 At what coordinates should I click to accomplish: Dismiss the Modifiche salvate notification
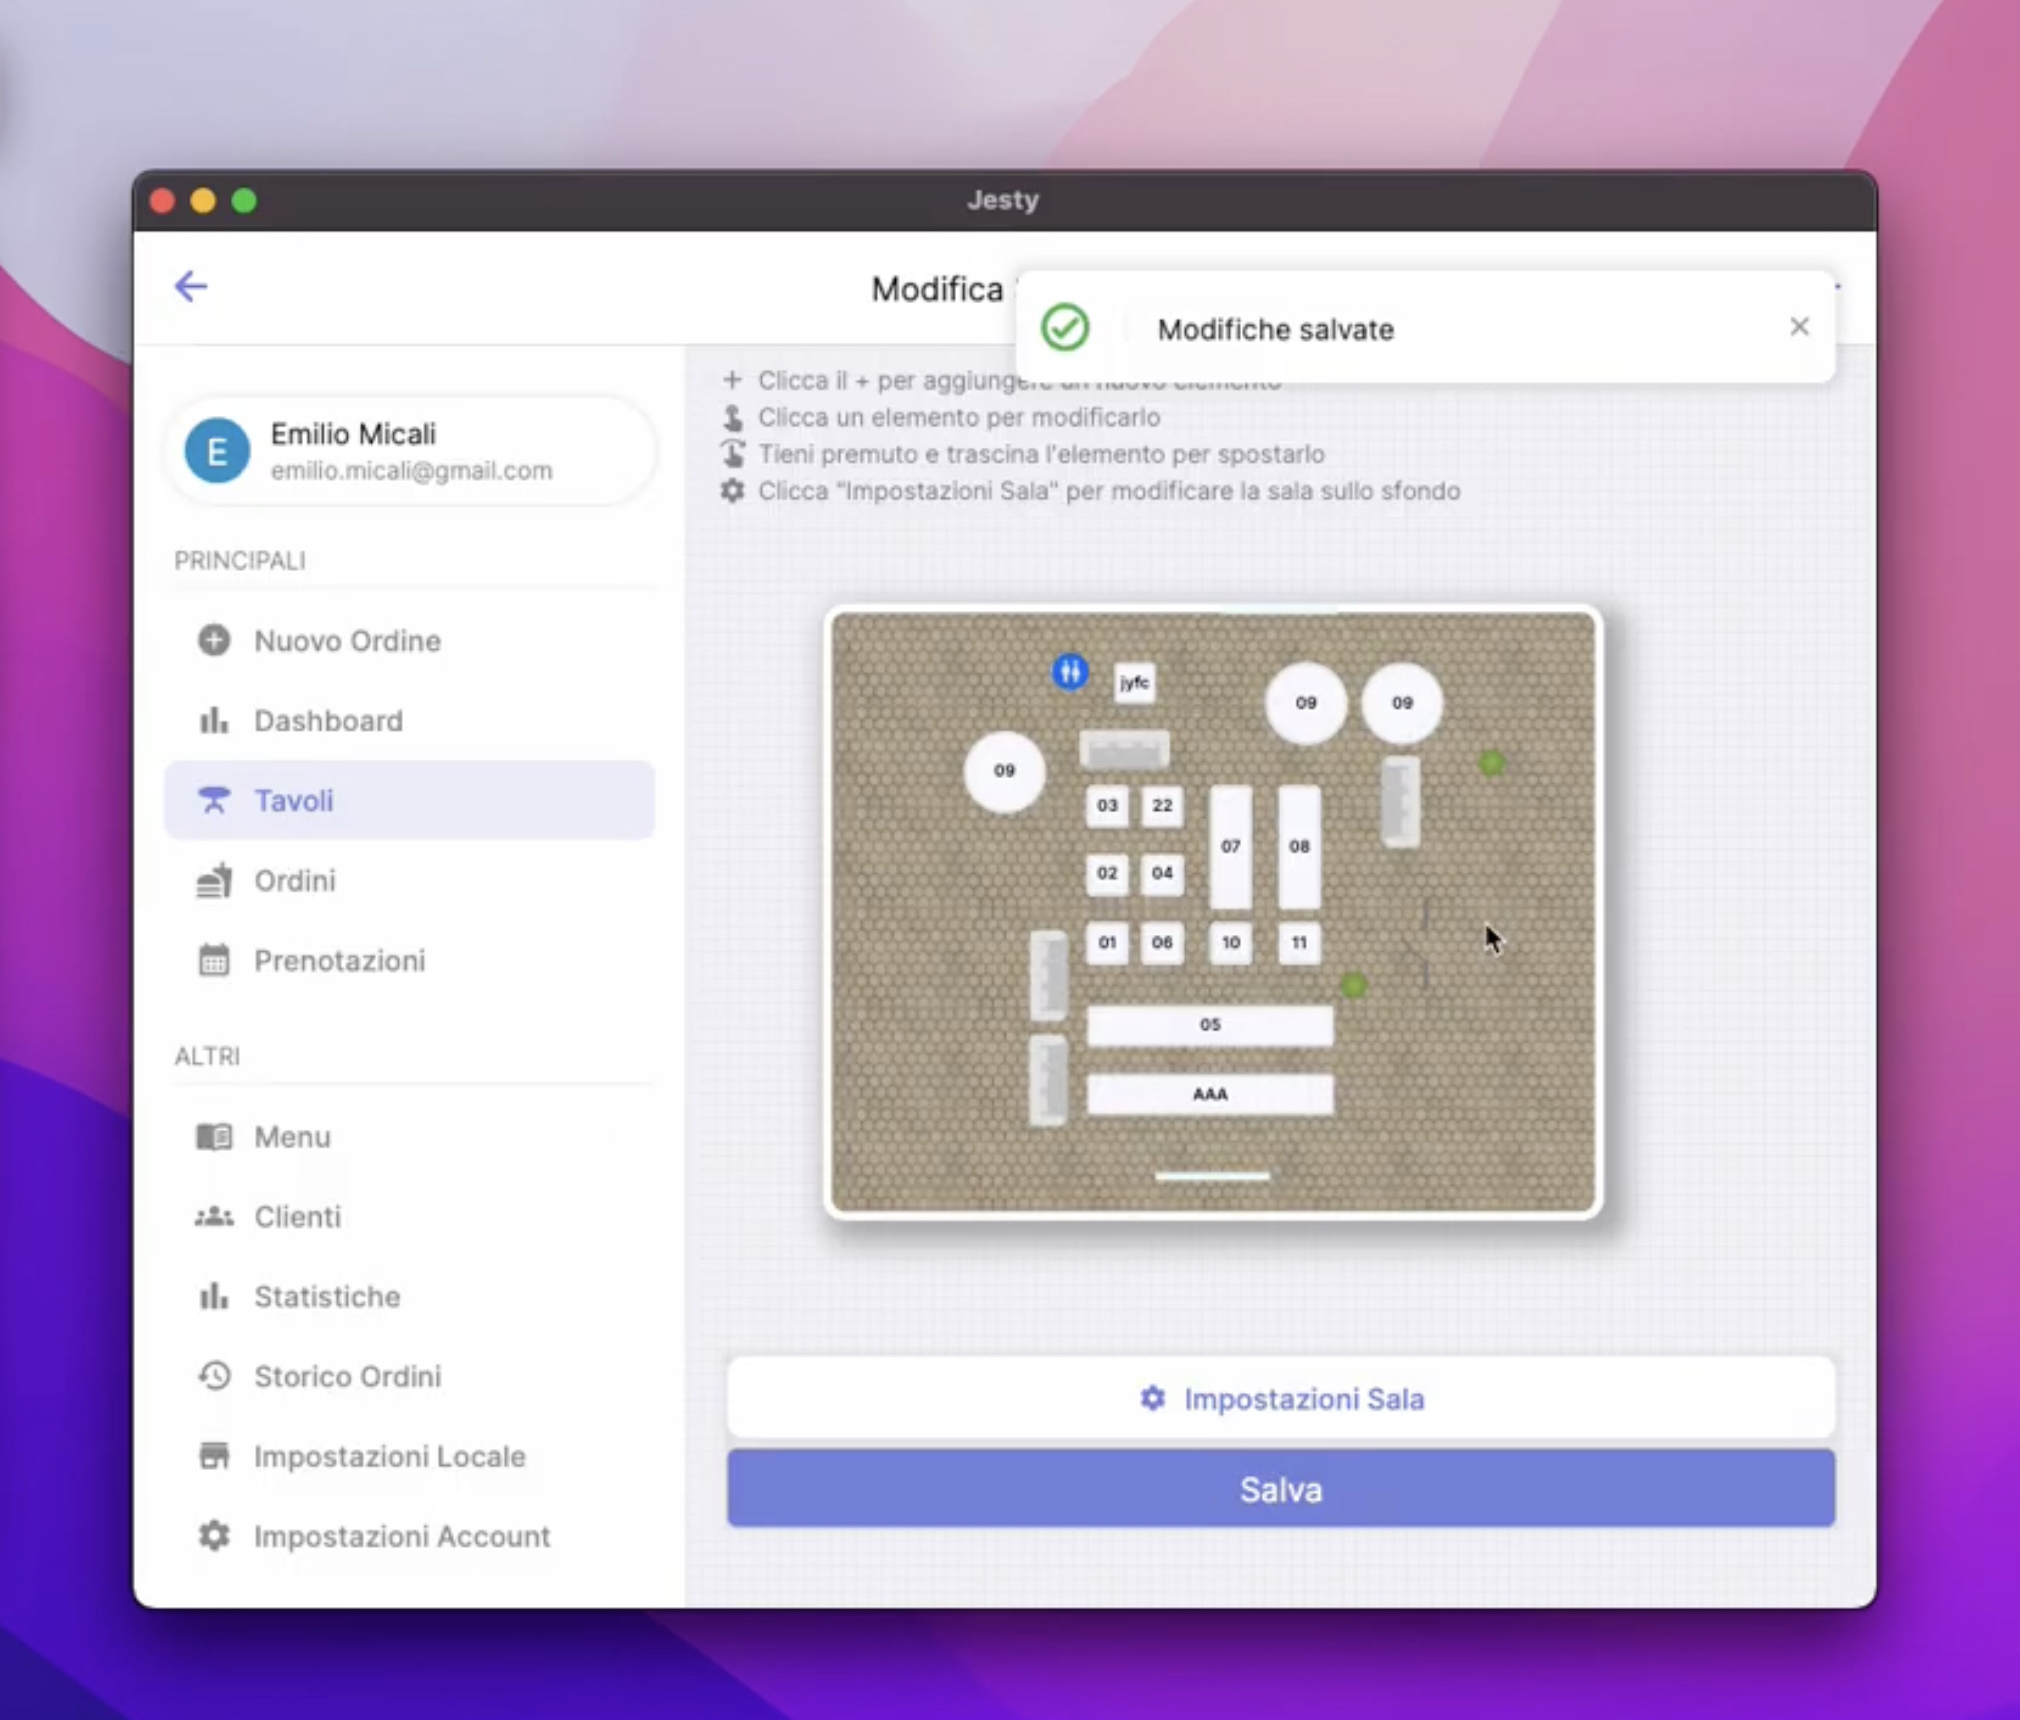(1799, 327)
